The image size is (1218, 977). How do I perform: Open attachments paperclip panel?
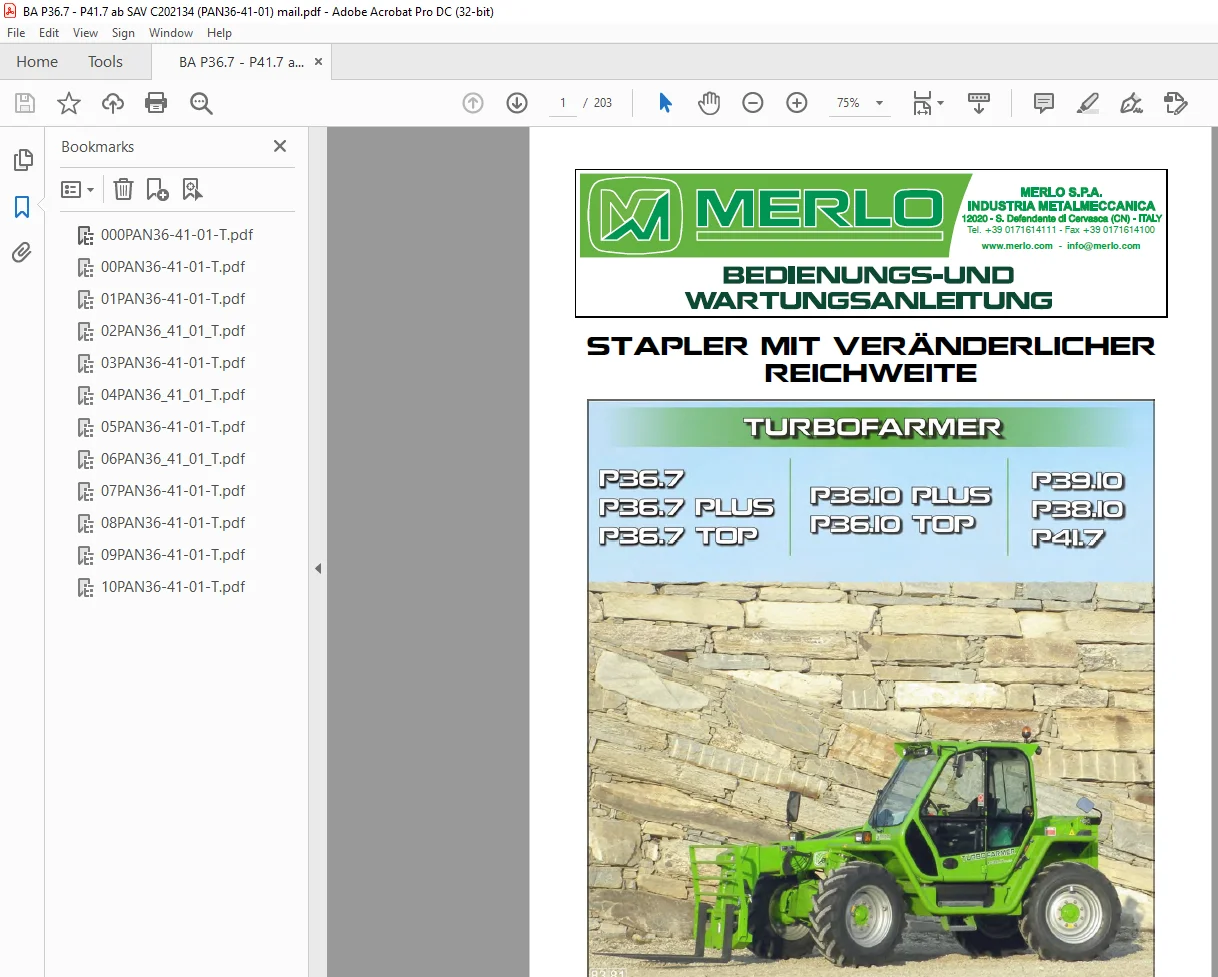click(22, 253)
